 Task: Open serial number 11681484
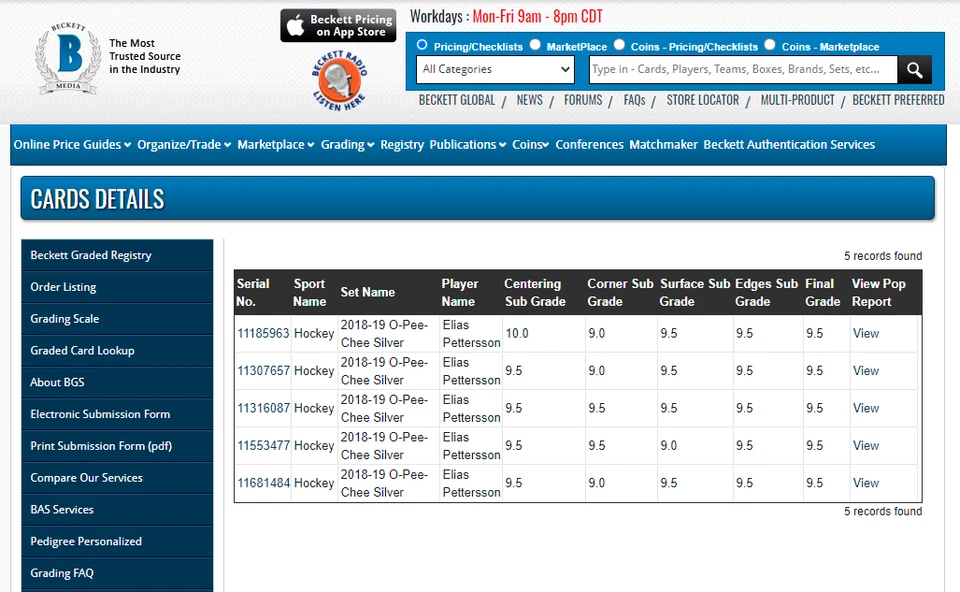tap(263, 483)
